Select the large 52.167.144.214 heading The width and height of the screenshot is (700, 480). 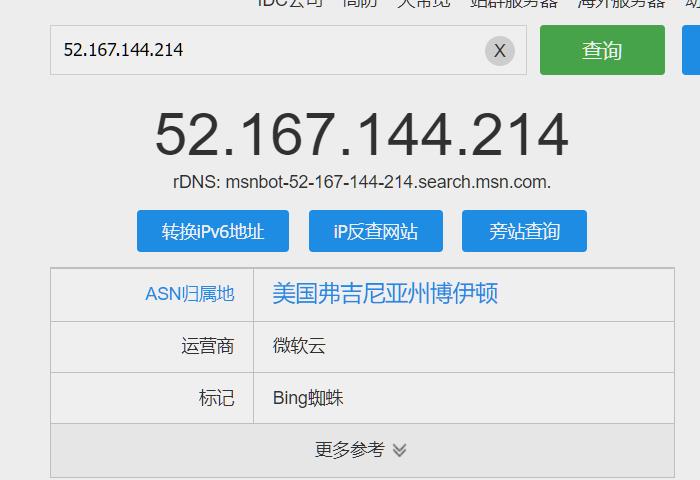[x=362, y=134]
